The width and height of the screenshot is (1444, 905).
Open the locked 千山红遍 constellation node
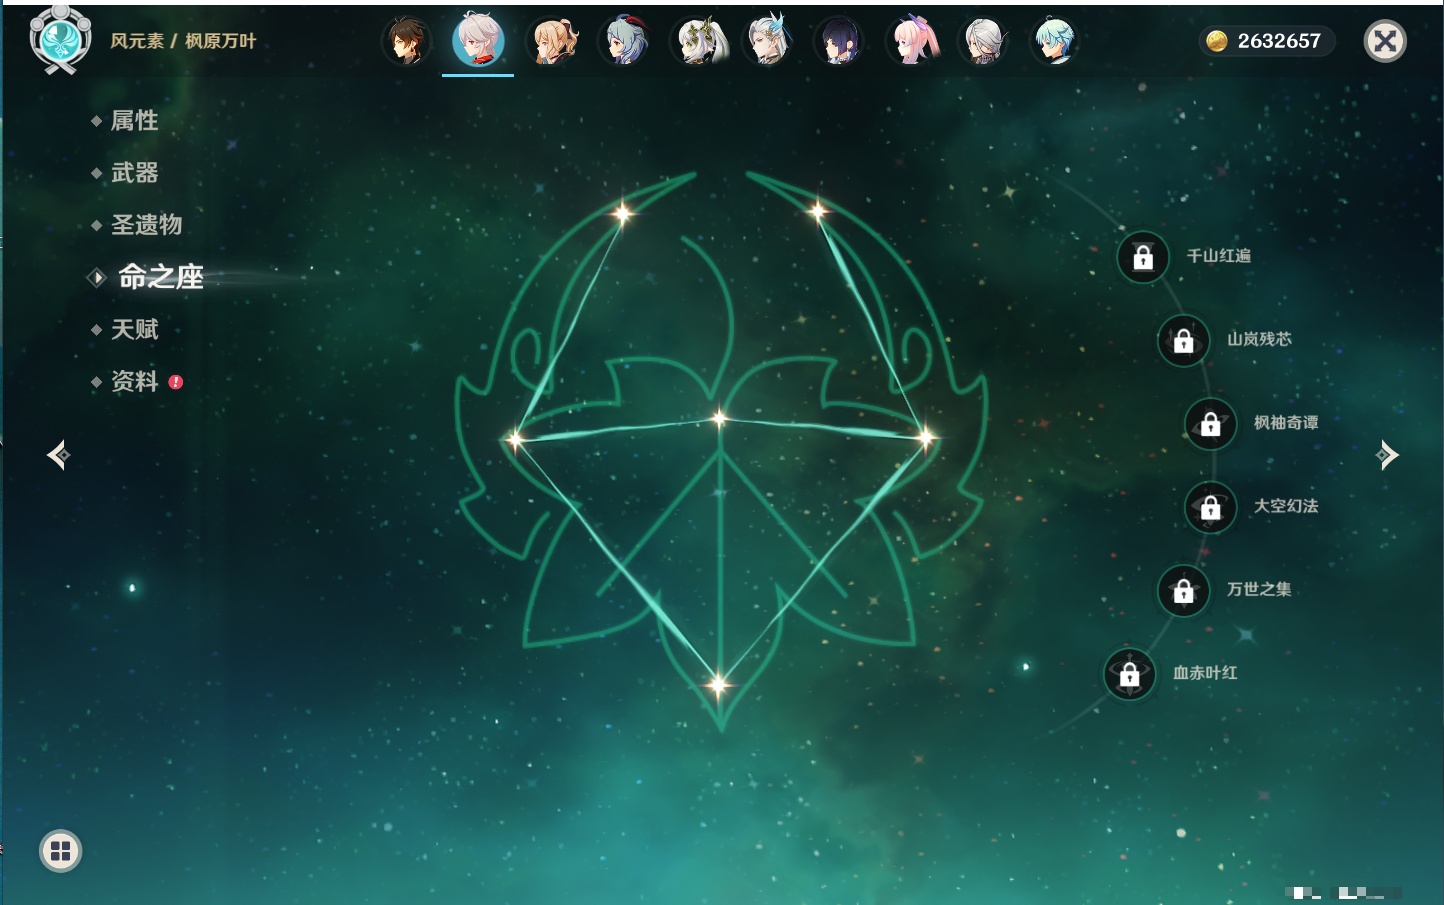coord(1143,257)
